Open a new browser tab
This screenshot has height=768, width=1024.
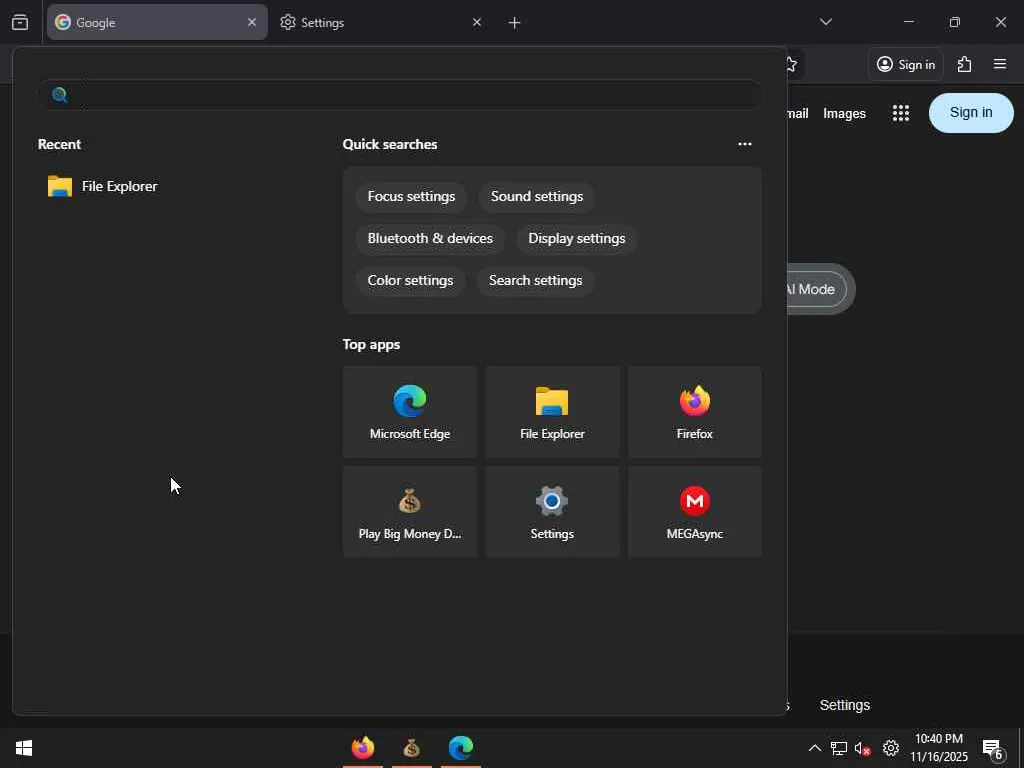point(515,23)
